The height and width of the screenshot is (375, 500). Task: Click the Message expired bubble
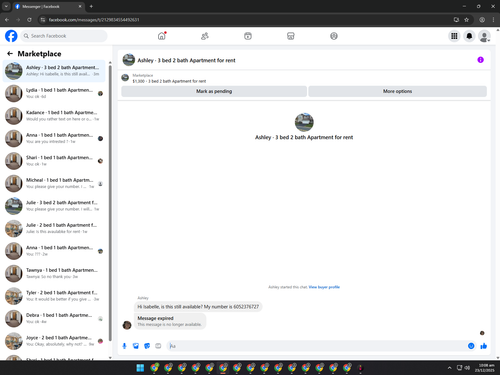(x=170, y=321)
